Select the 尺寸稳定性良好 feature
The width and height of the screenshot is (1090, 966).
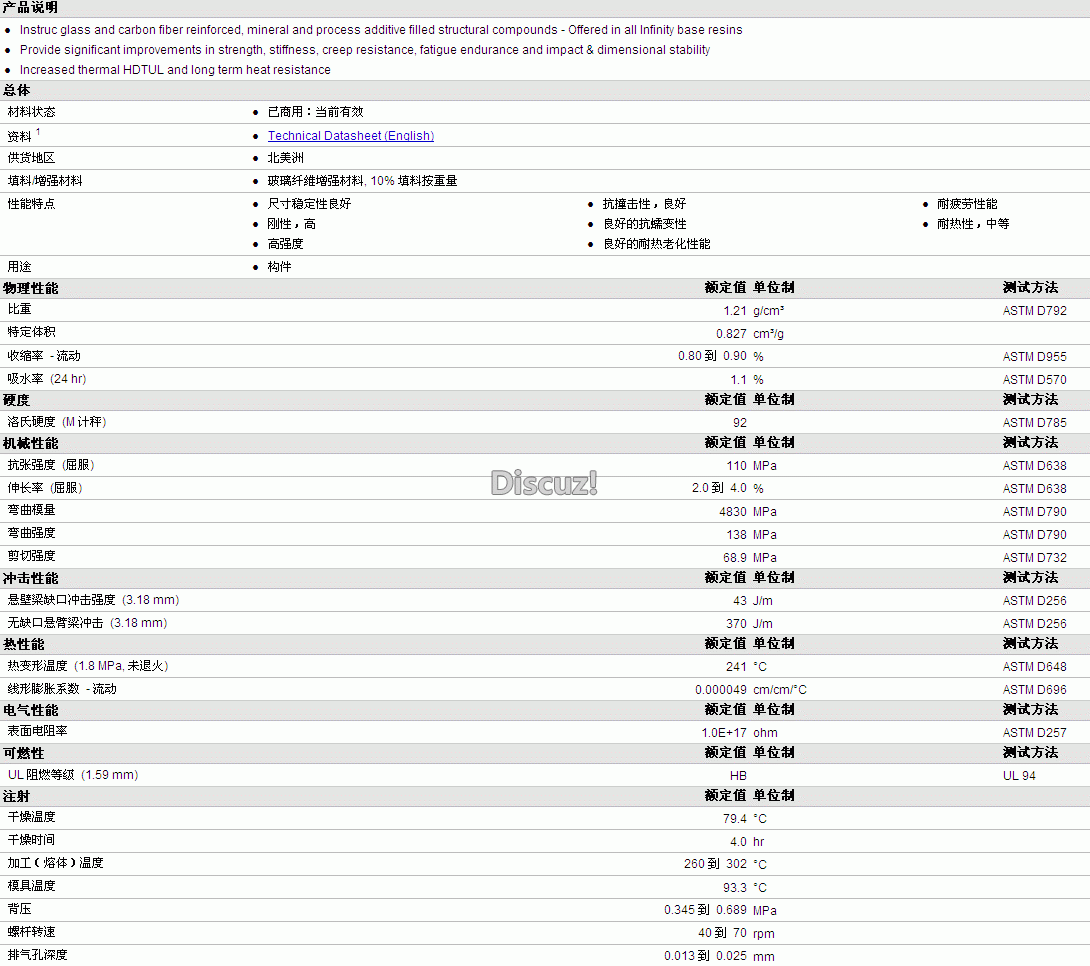(x=309, y=204)
